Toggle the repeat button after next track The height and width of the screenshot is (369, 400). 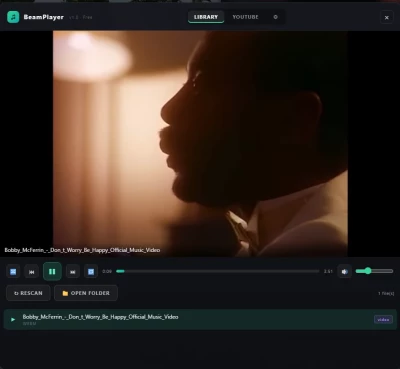tap(91, 272)
